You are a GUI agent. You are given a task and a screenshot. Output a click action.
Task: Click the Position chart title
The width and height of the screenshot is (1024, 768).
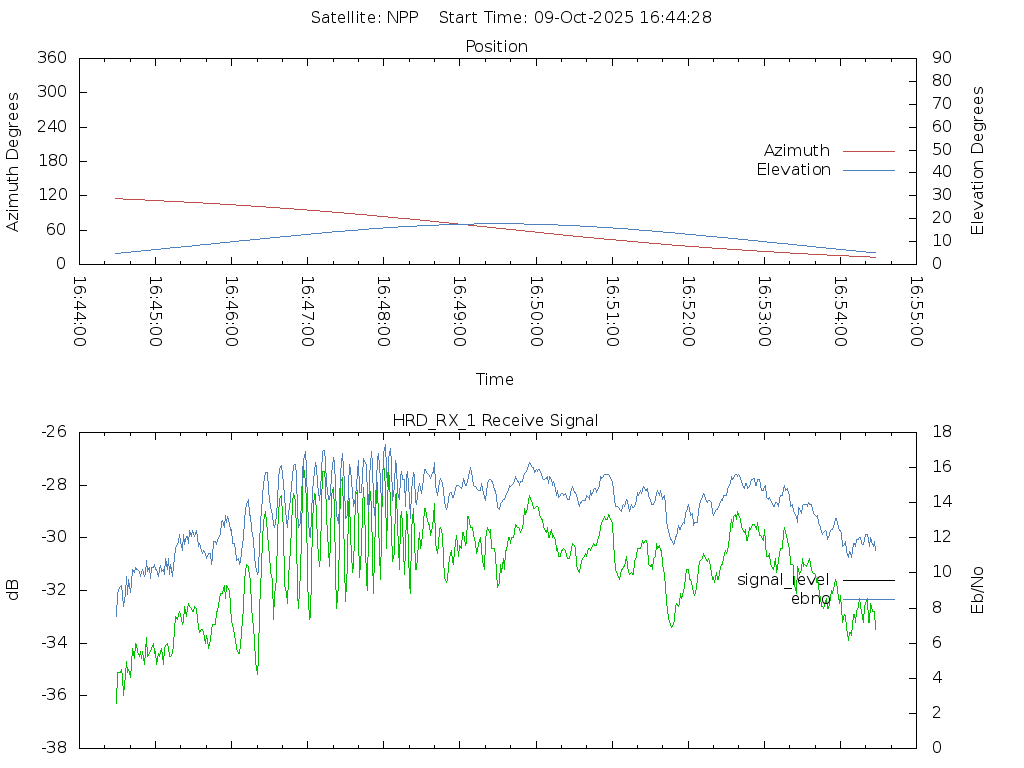point(496,47)
